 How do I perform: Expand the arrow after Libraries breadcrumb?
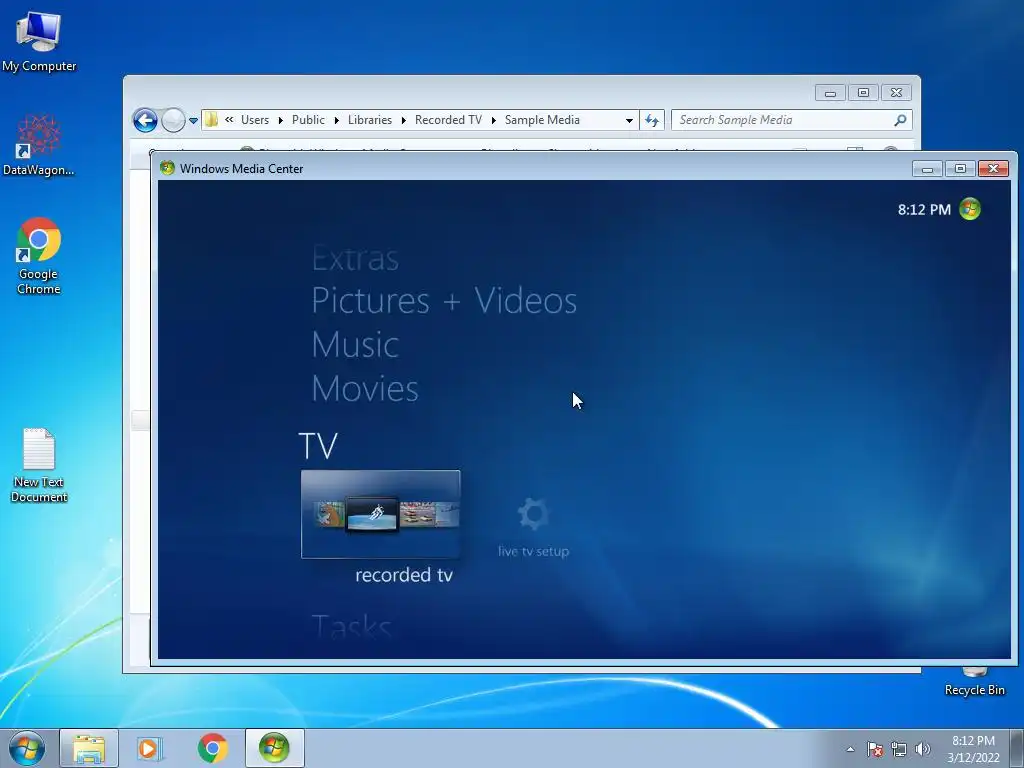click(404, 120)
